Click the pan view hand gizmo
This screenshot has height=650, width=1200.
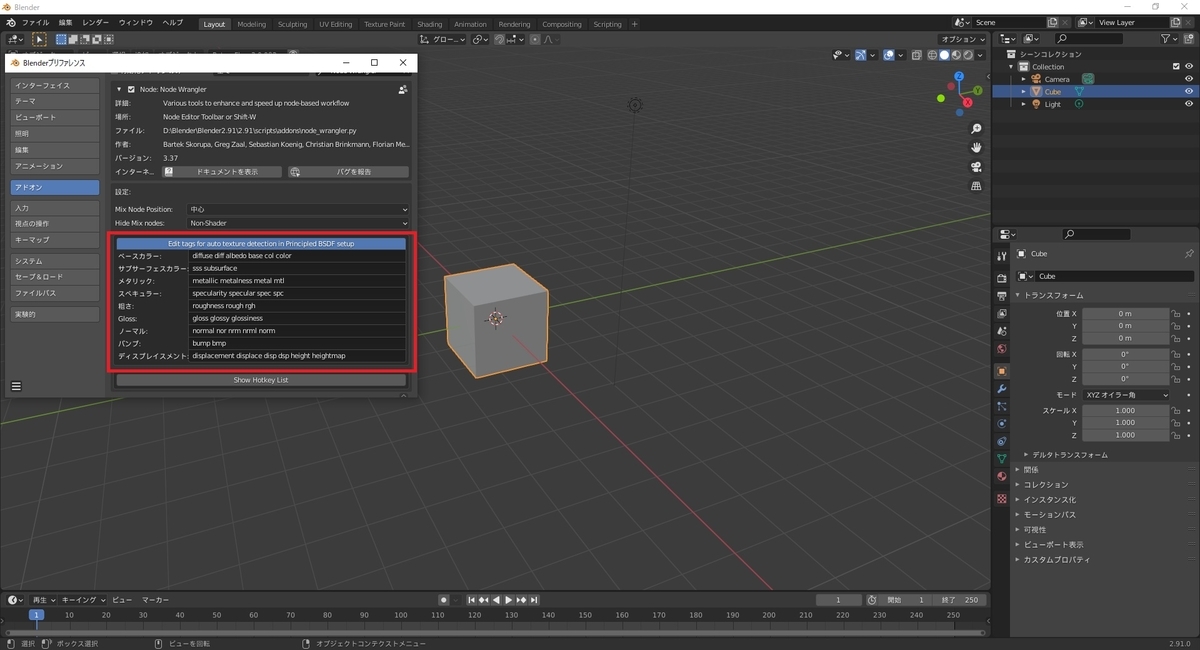pyautogui.click(x=976, y=148)
